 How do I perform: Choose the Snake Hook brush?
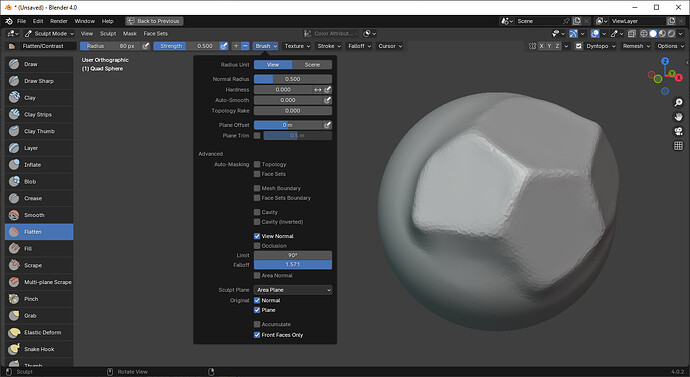(39, 349)
